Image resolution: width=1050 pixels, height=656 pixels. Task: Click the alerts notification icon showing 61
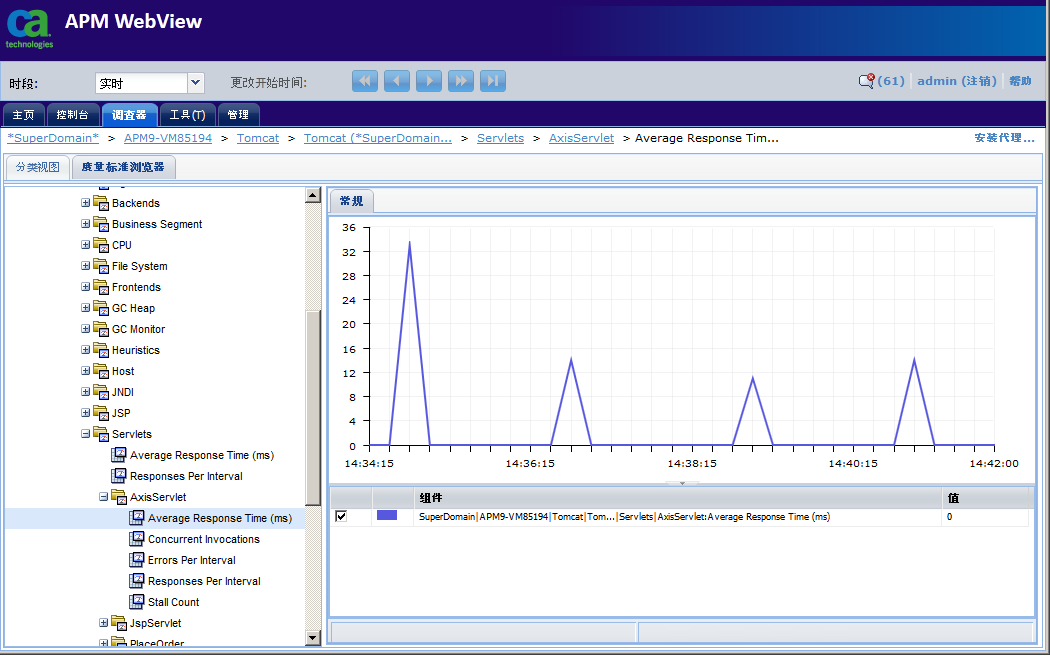[x=867, y=81]
